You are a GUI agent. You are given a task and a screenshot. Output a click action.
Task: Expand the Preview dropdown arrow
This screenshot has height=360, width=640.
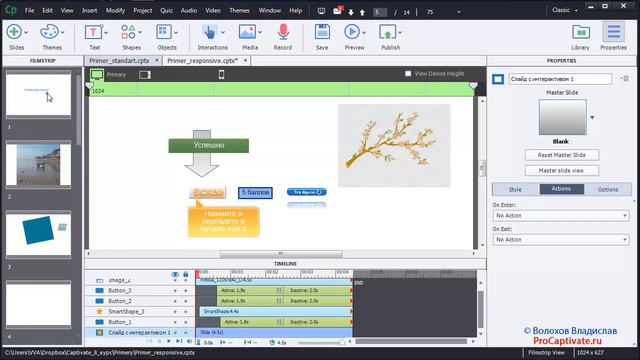tap(364, 32)
